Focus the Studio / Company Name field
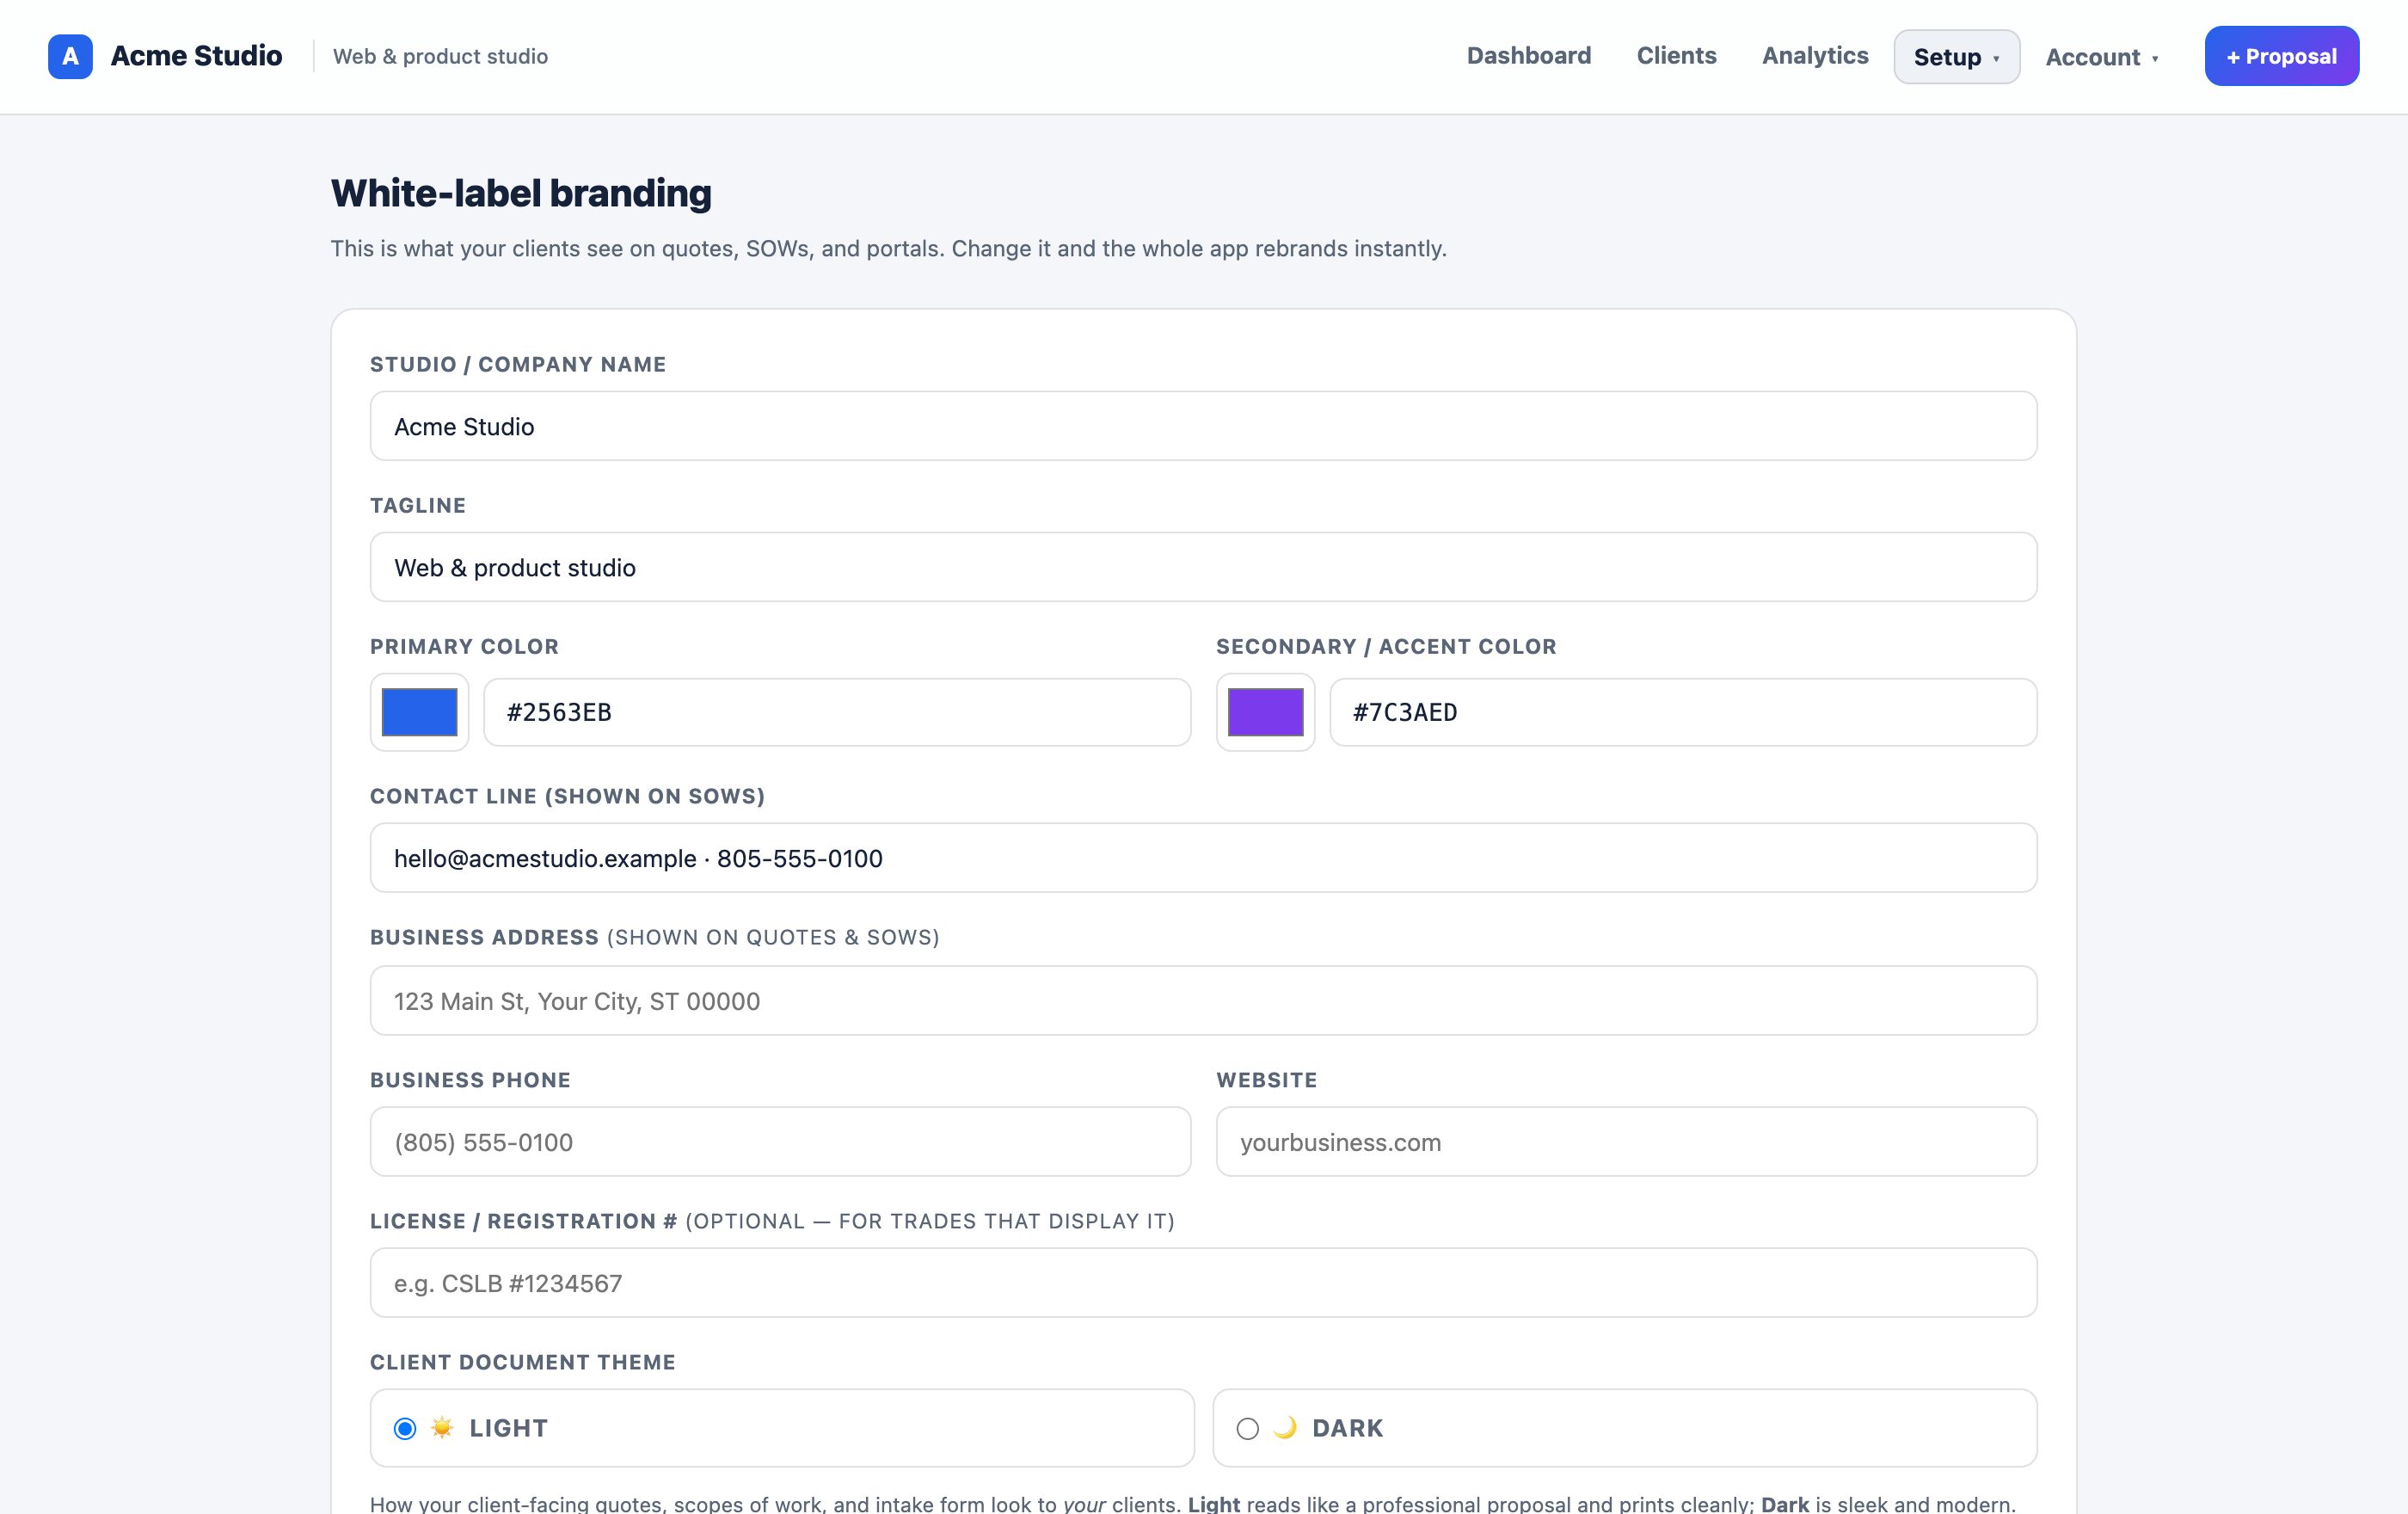Screen dimensions: 2408x1514 [x=1203, y=426]
